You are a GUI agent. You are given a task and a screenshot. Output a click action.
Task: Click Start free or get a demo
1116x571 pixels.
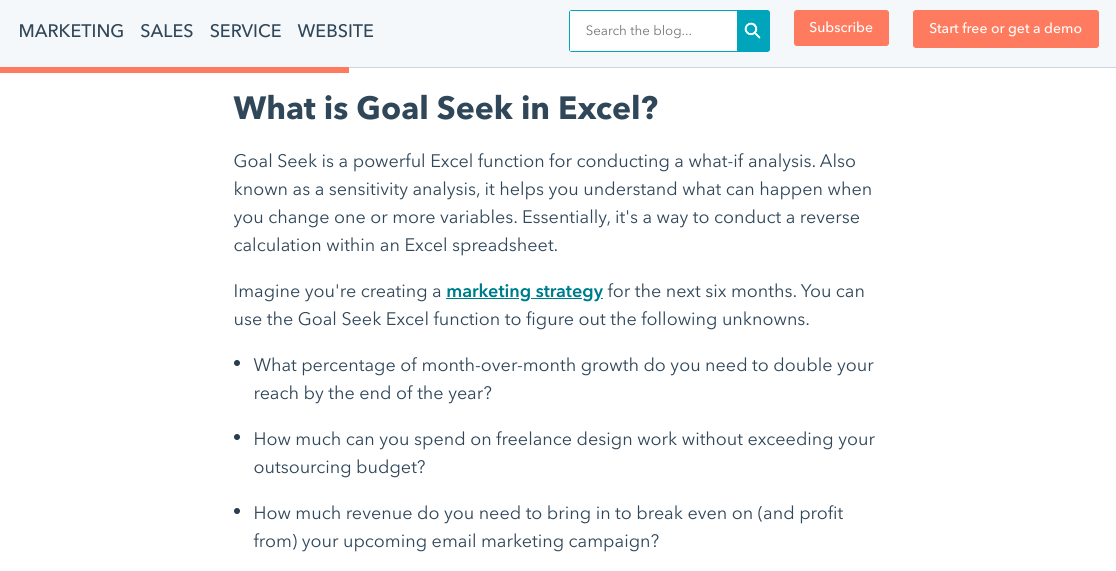(1006, 28)
